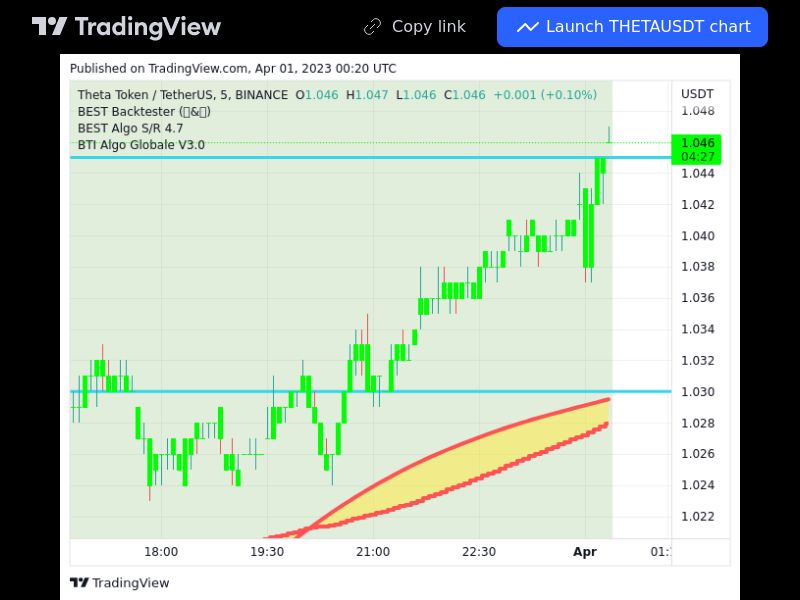Click the 21:00 time axis label
The image size is (800, 600).
tap(373, 552)
